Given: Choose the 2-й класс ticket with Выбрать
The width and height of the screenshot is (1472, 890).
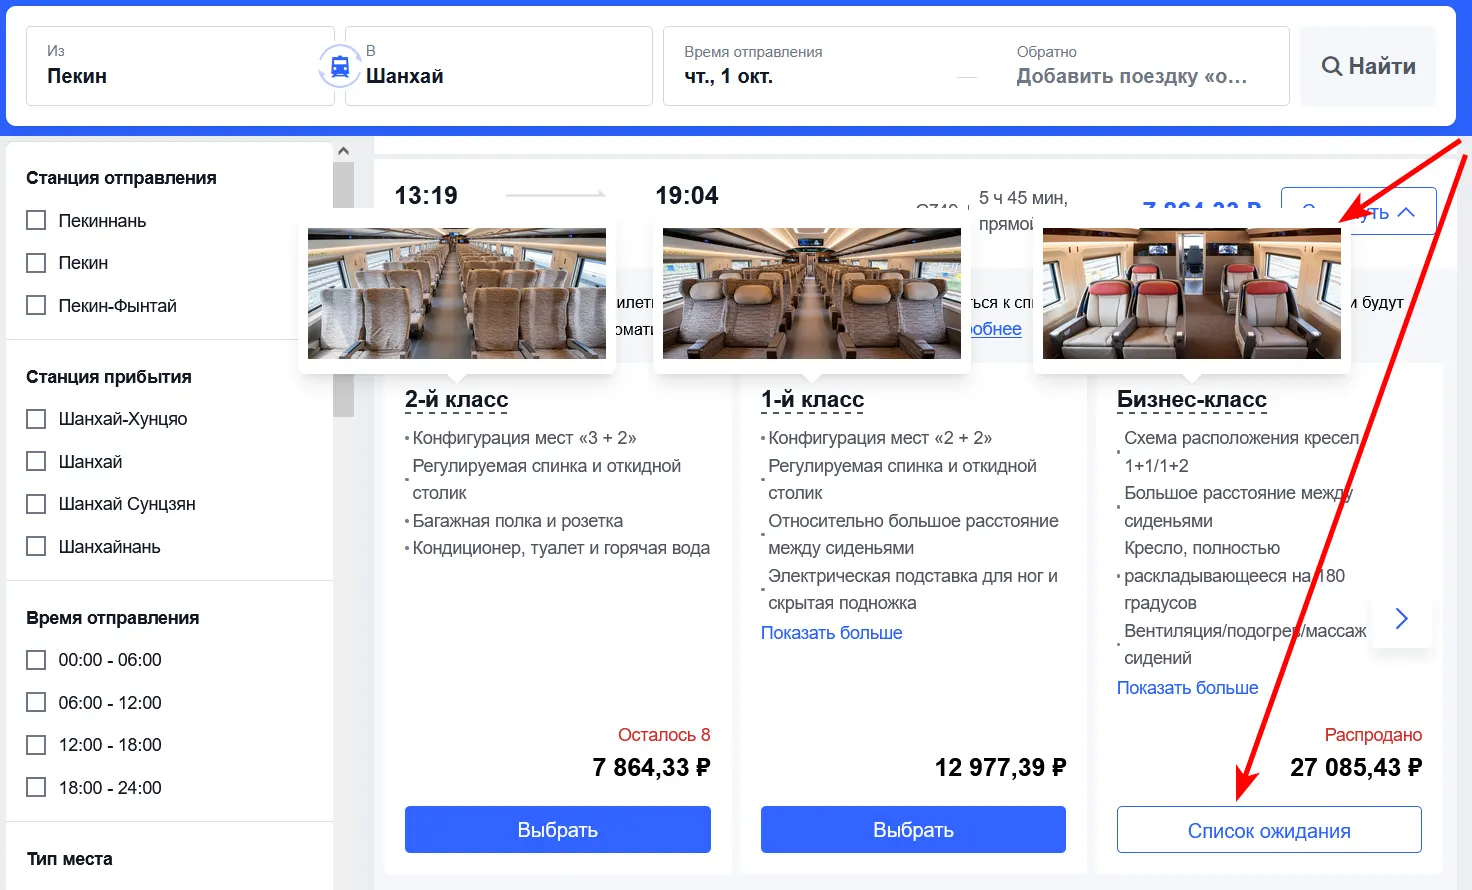Looking at the screenshot, I should (558, 830).
